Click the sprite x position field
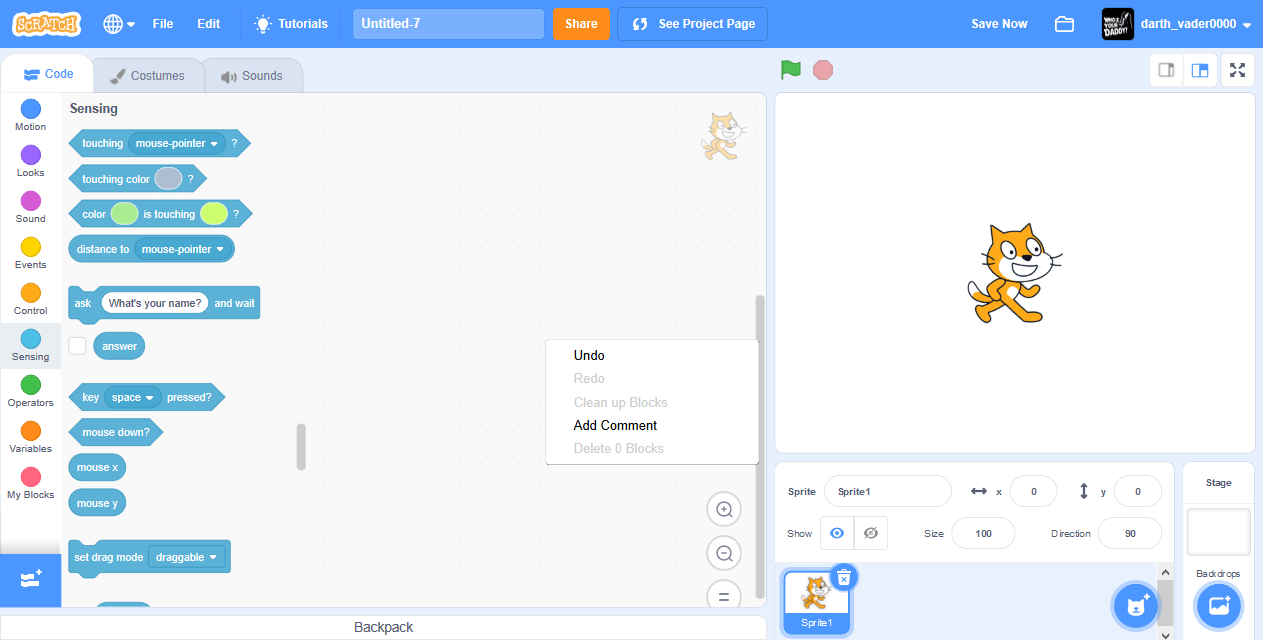Image resolution: width=1263 pixels, height=640 pixels. point(1033,491)
